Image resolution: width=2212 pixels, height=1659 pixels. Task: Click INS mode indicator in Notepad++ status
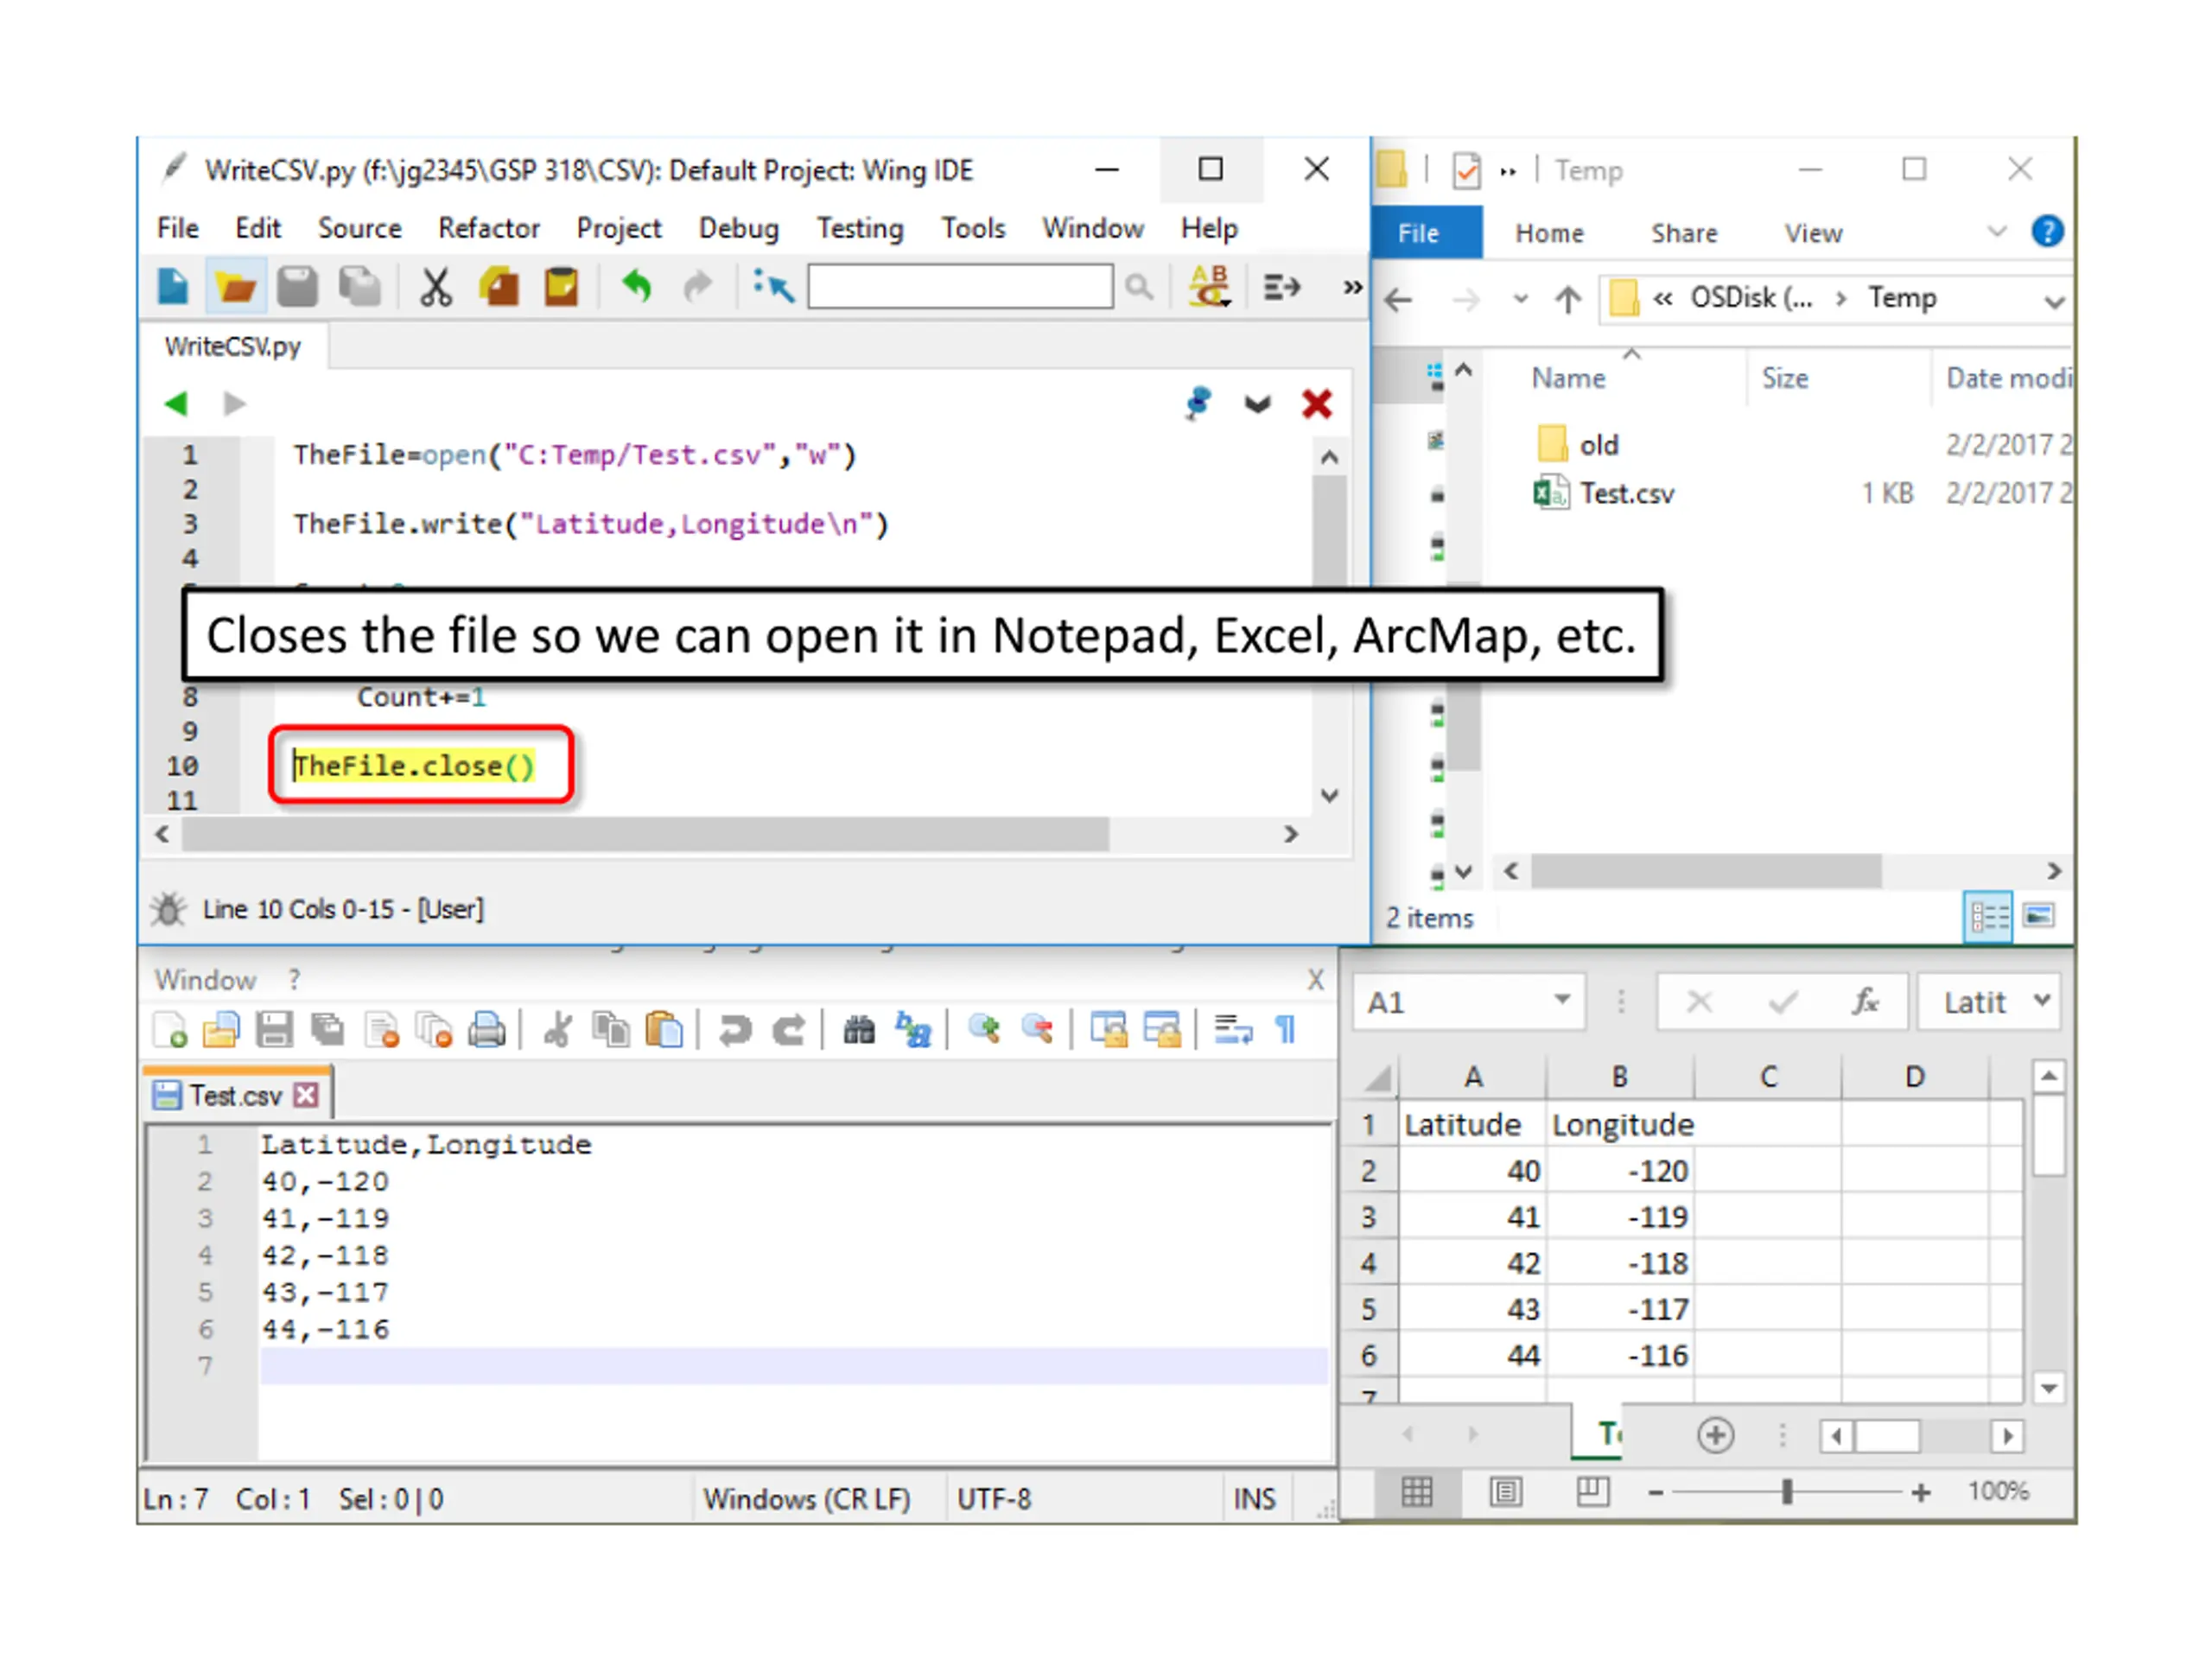[x=1254, y=1499]
